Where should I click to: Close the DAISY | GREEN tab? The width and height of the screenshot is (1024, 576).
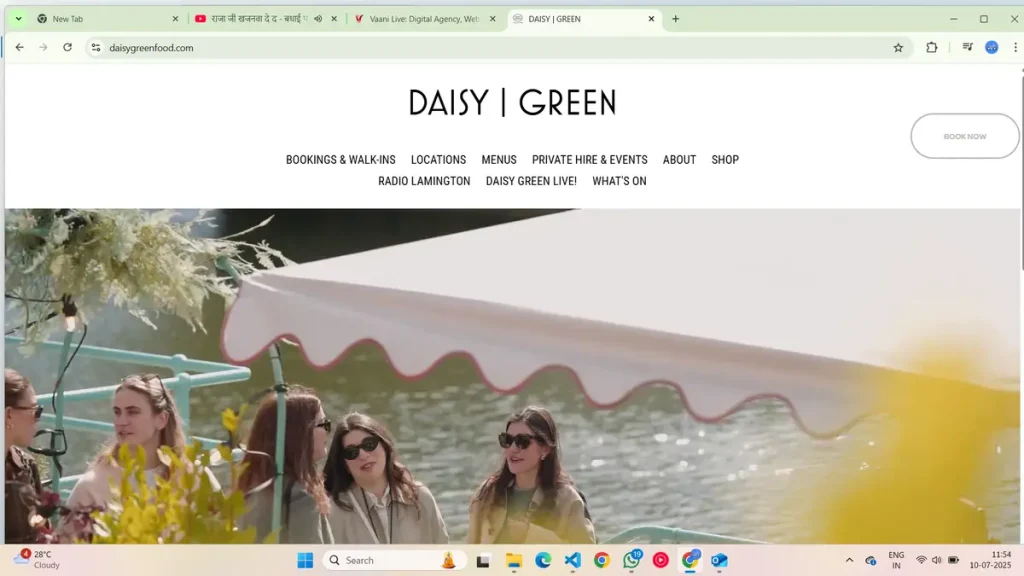tap(651, 19)
